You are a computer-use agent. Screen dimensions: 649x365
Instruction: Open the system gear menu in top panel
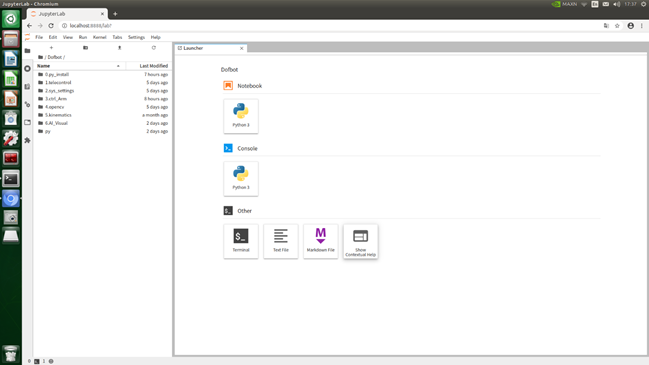pos(644,4)
